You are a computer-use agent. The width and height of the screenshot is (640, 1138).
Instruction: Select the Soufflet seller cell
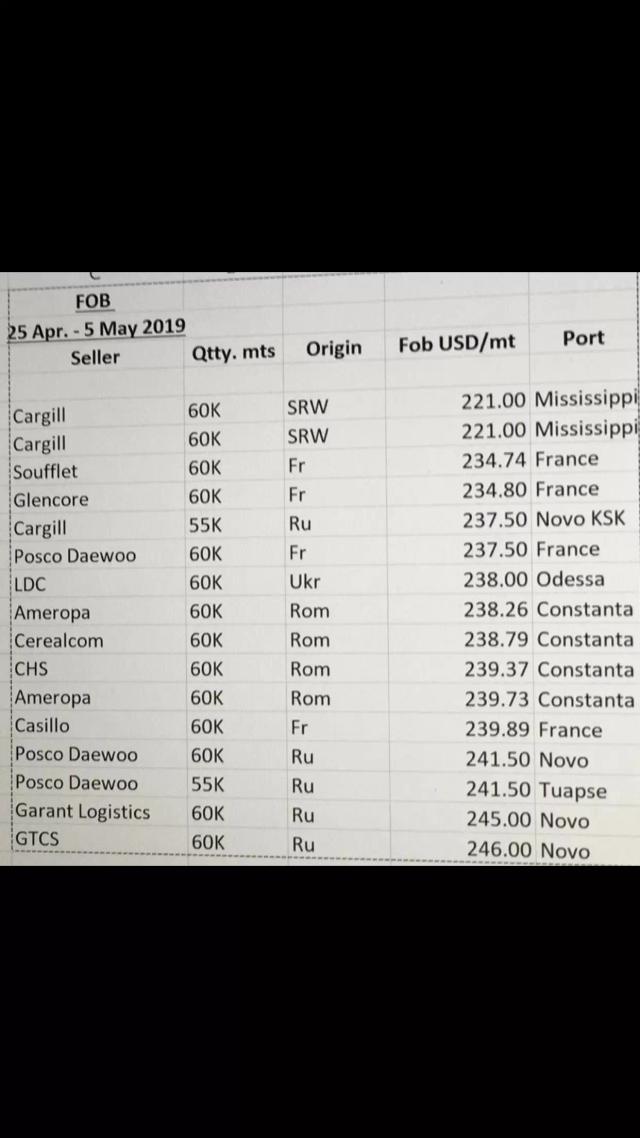[45, 471]
